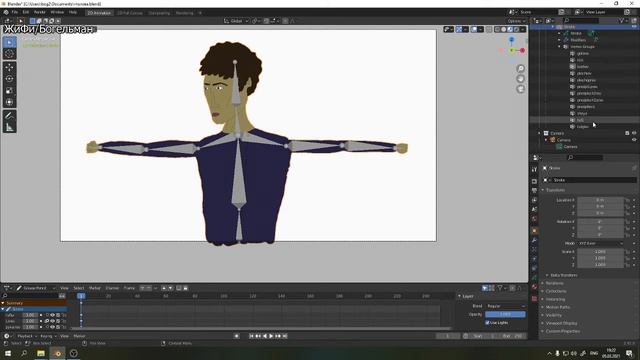Open the rotation Mode XYZ Euler dropdown
640x360 pixels.
click(x=600, y=243)
